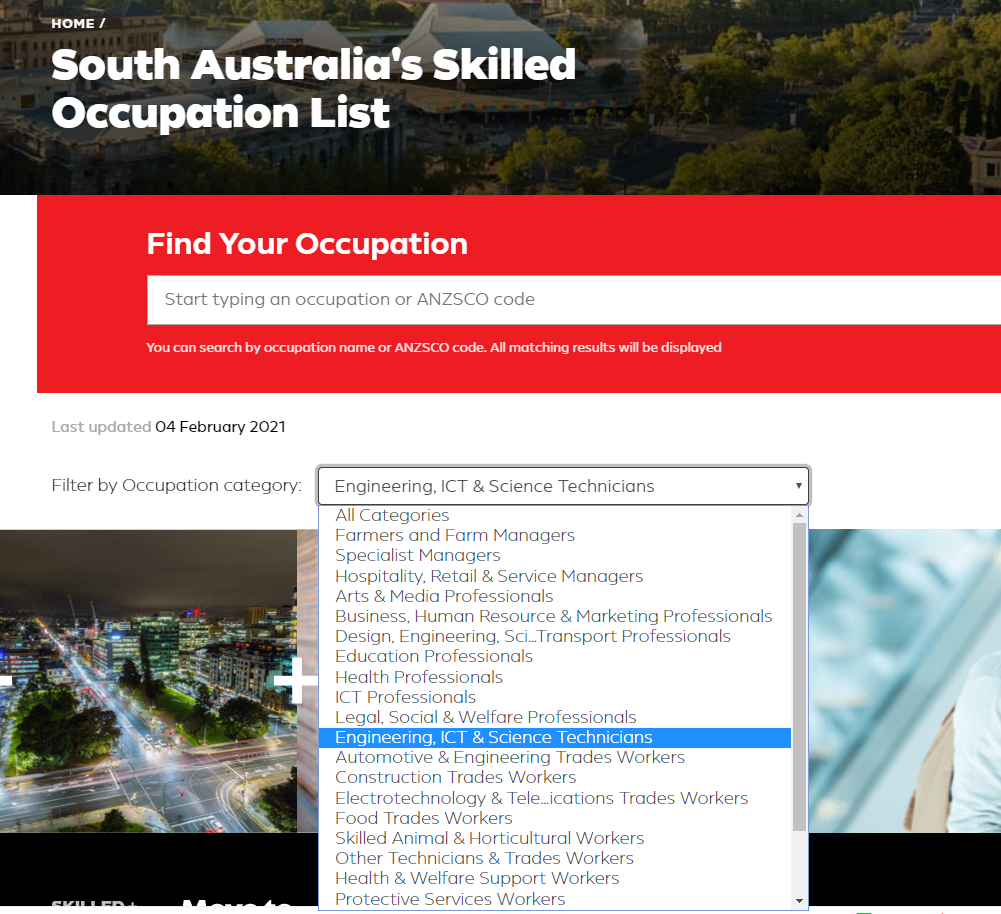Screen dimensions: 1001x914
Task: Open the Occupation category dropdown arrow
Action: click(798, 486)
